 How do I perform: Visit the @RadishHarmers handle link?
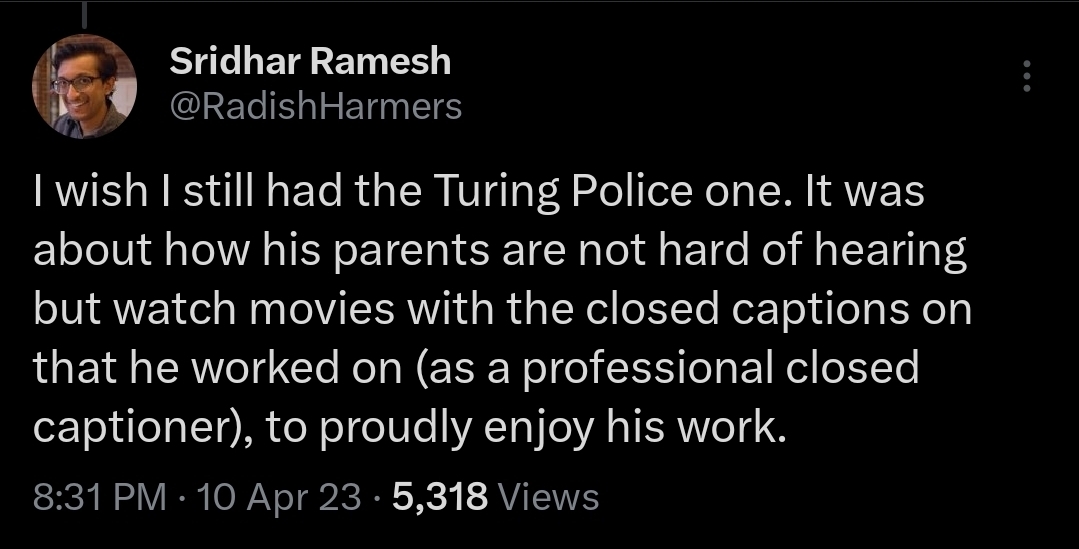(x=316, y=106)
